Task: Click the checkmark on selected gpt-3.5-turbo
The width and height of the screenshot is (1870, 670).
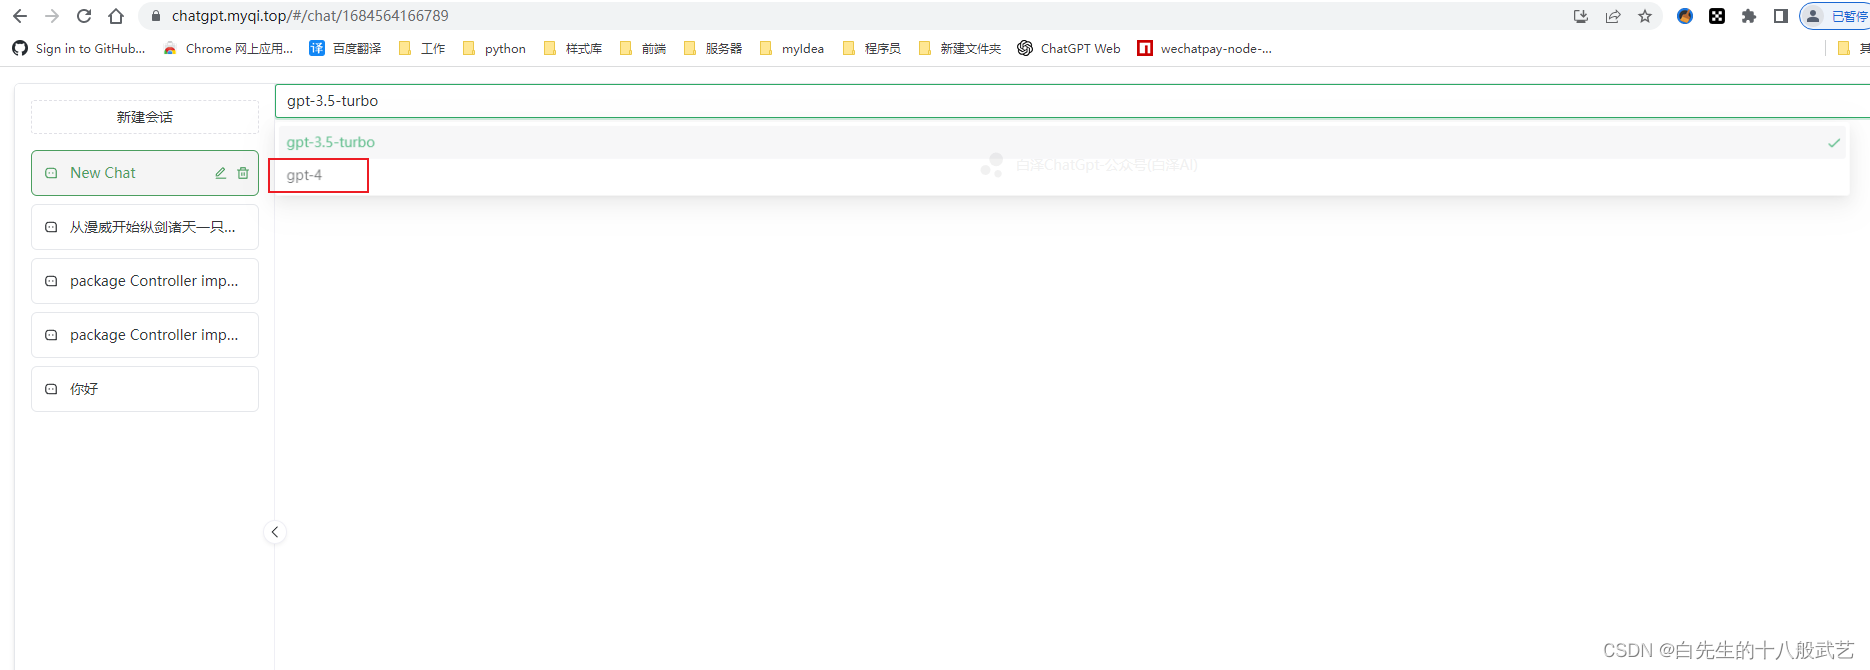Action: click(1834, 143)
